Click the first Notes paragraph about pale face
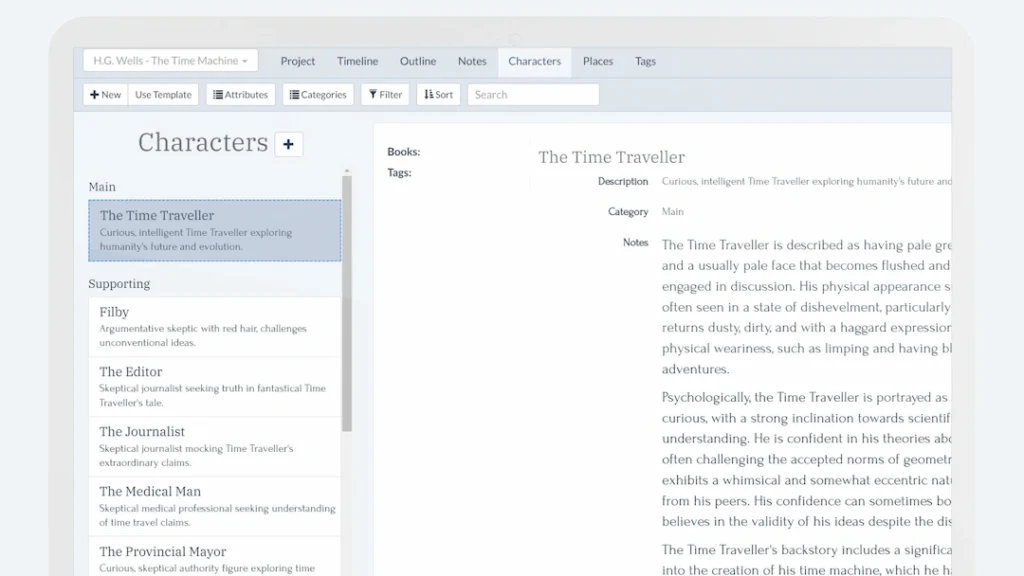 coord(807,307)
